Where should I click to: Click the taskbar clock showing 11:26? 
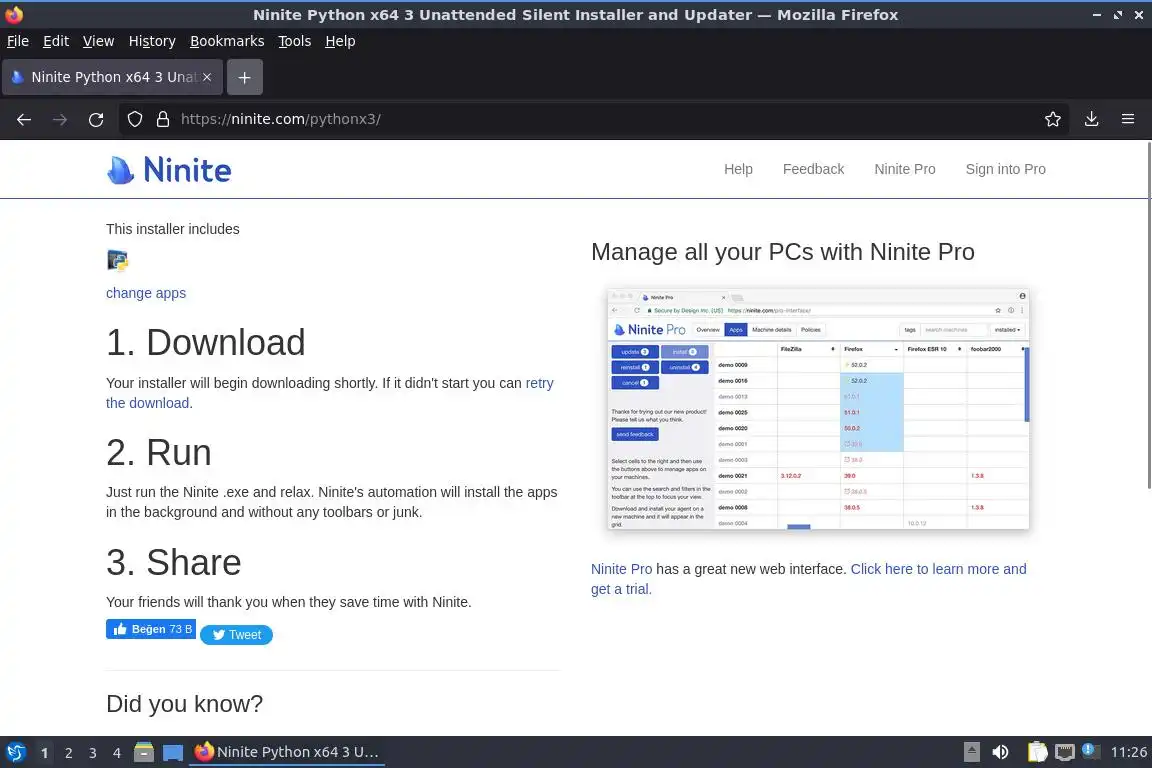tap(1128, 752)
